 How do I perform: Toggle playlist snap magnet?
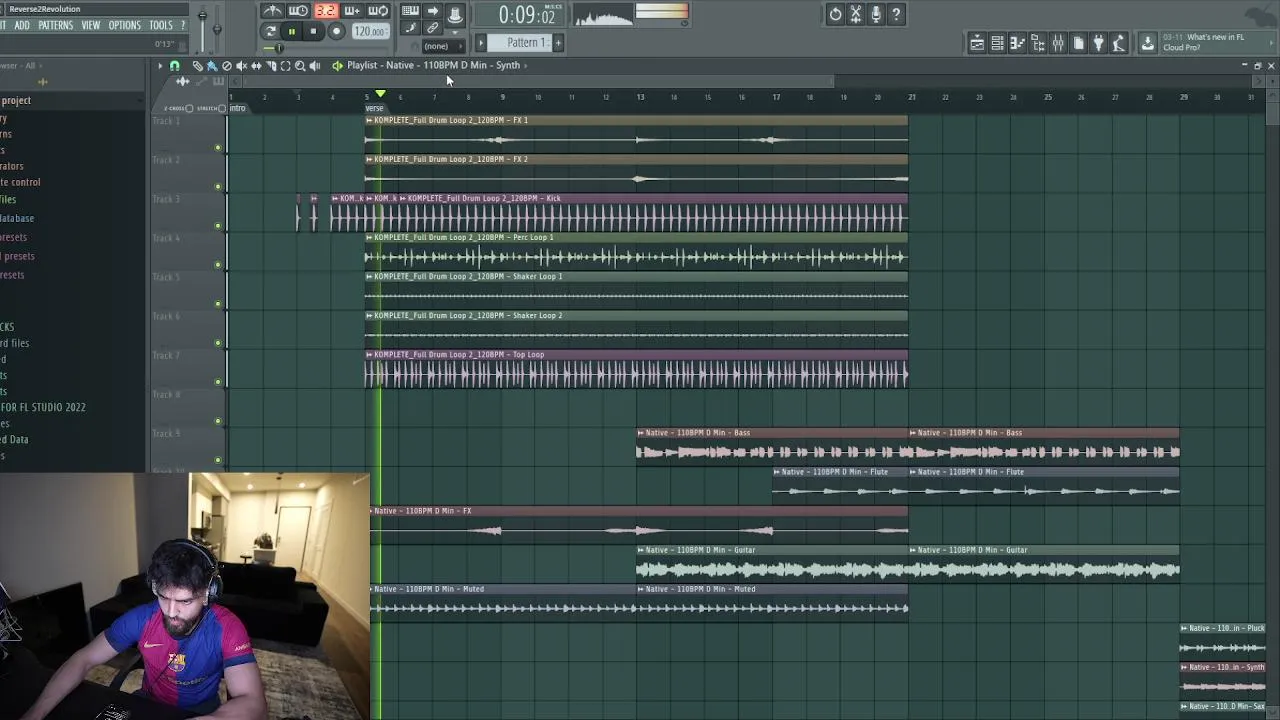[174, 65]
